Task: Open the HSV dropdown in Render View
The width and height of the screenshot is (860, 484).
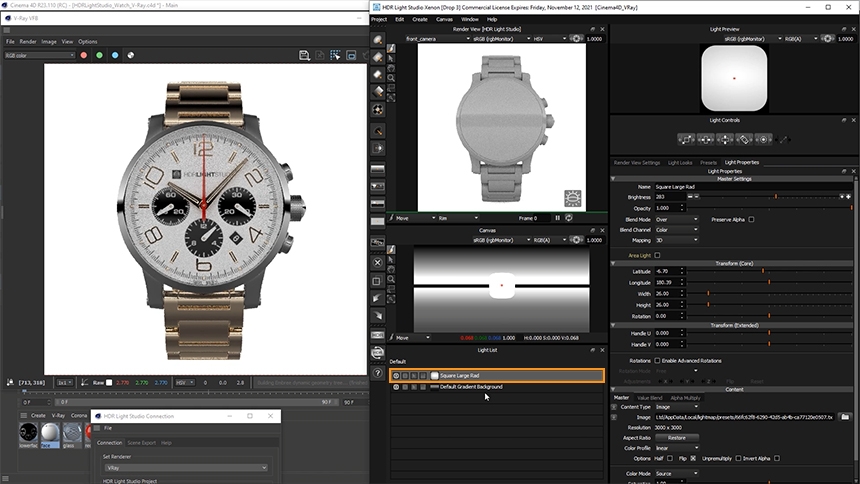Action: (x=550, y=39)
